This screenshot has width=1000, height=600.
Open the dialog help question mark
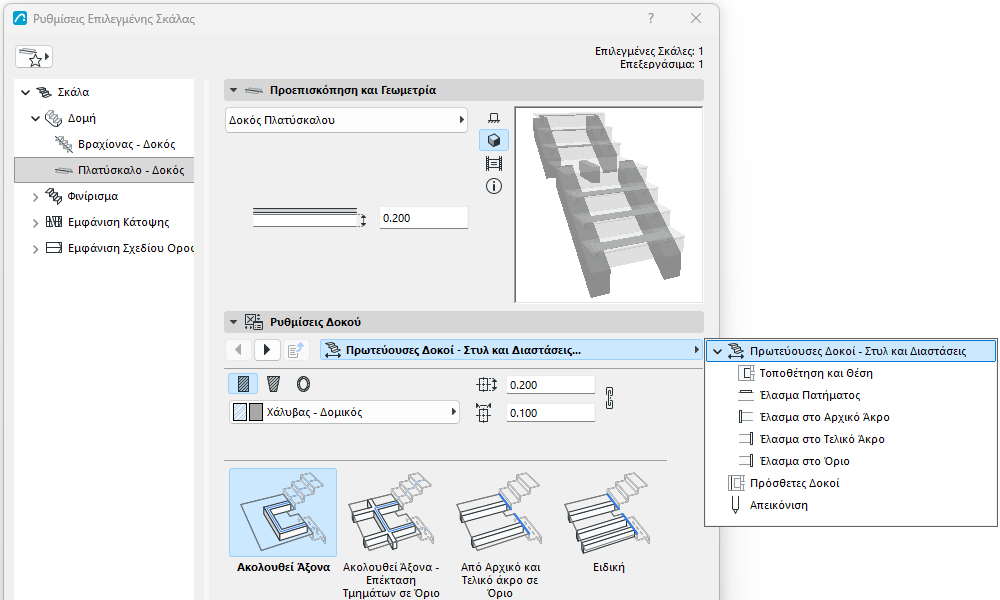coord(651,18)
